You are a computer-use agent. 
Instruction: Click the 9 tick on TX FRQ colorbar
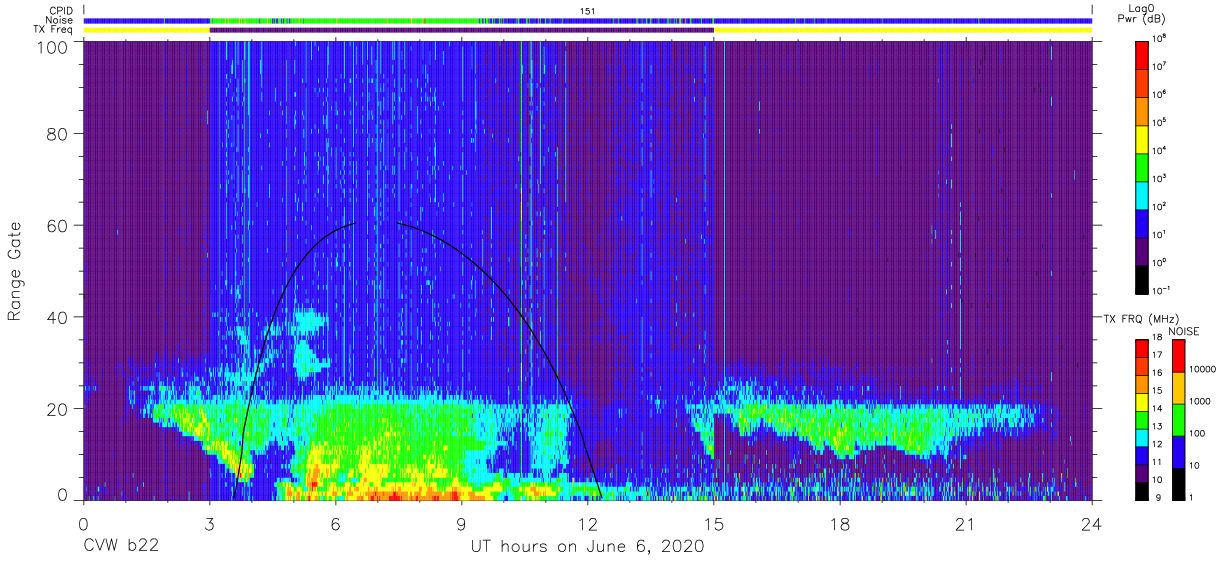pyautogui.click(x=1158, y=496)
